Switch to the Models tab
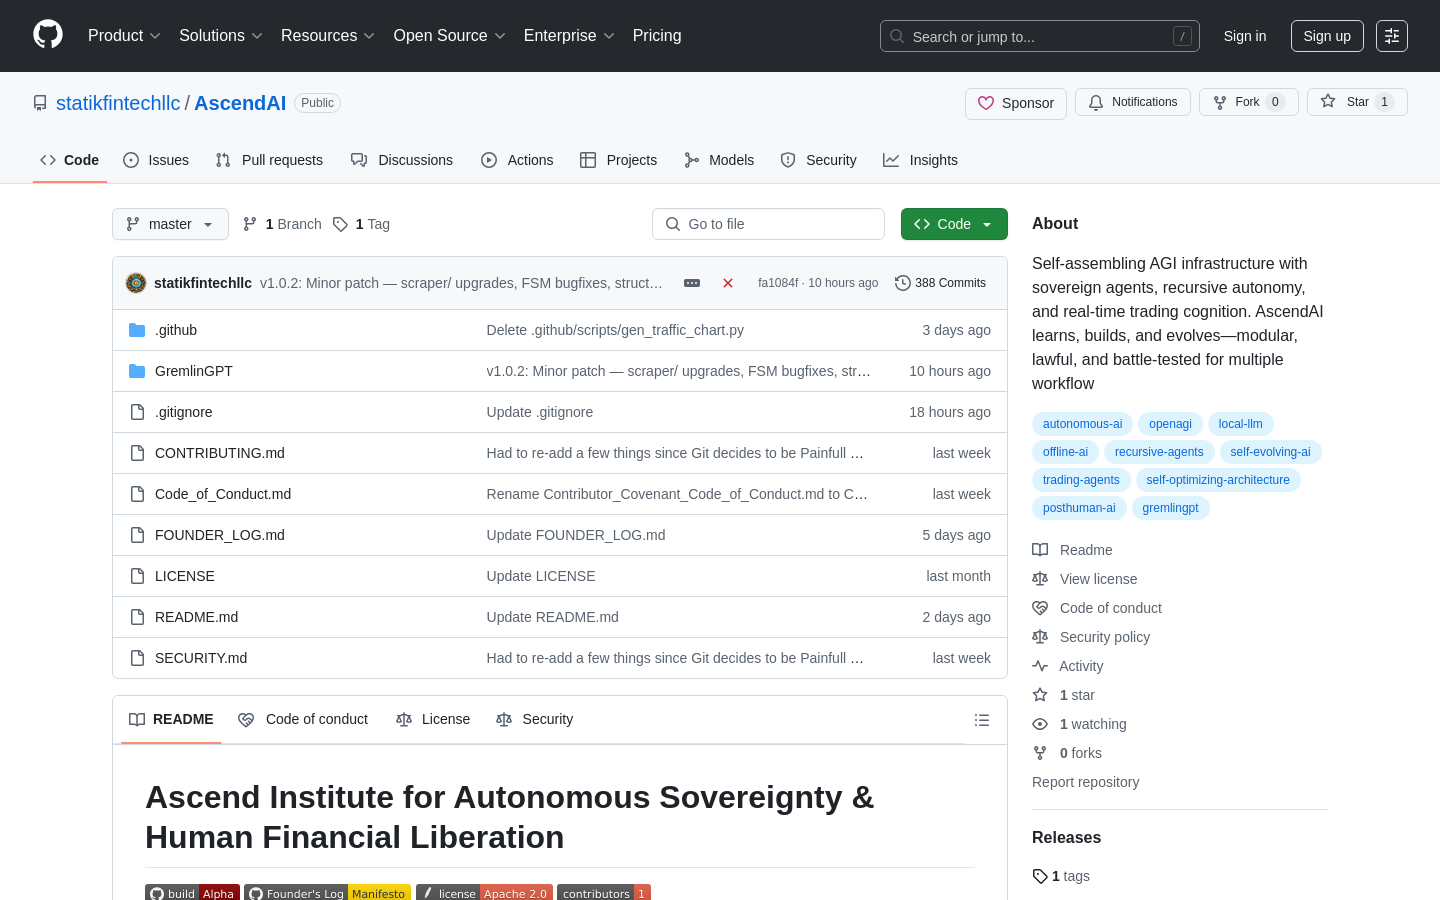The width and height of the screenshot is (1440, 900). 719,160
